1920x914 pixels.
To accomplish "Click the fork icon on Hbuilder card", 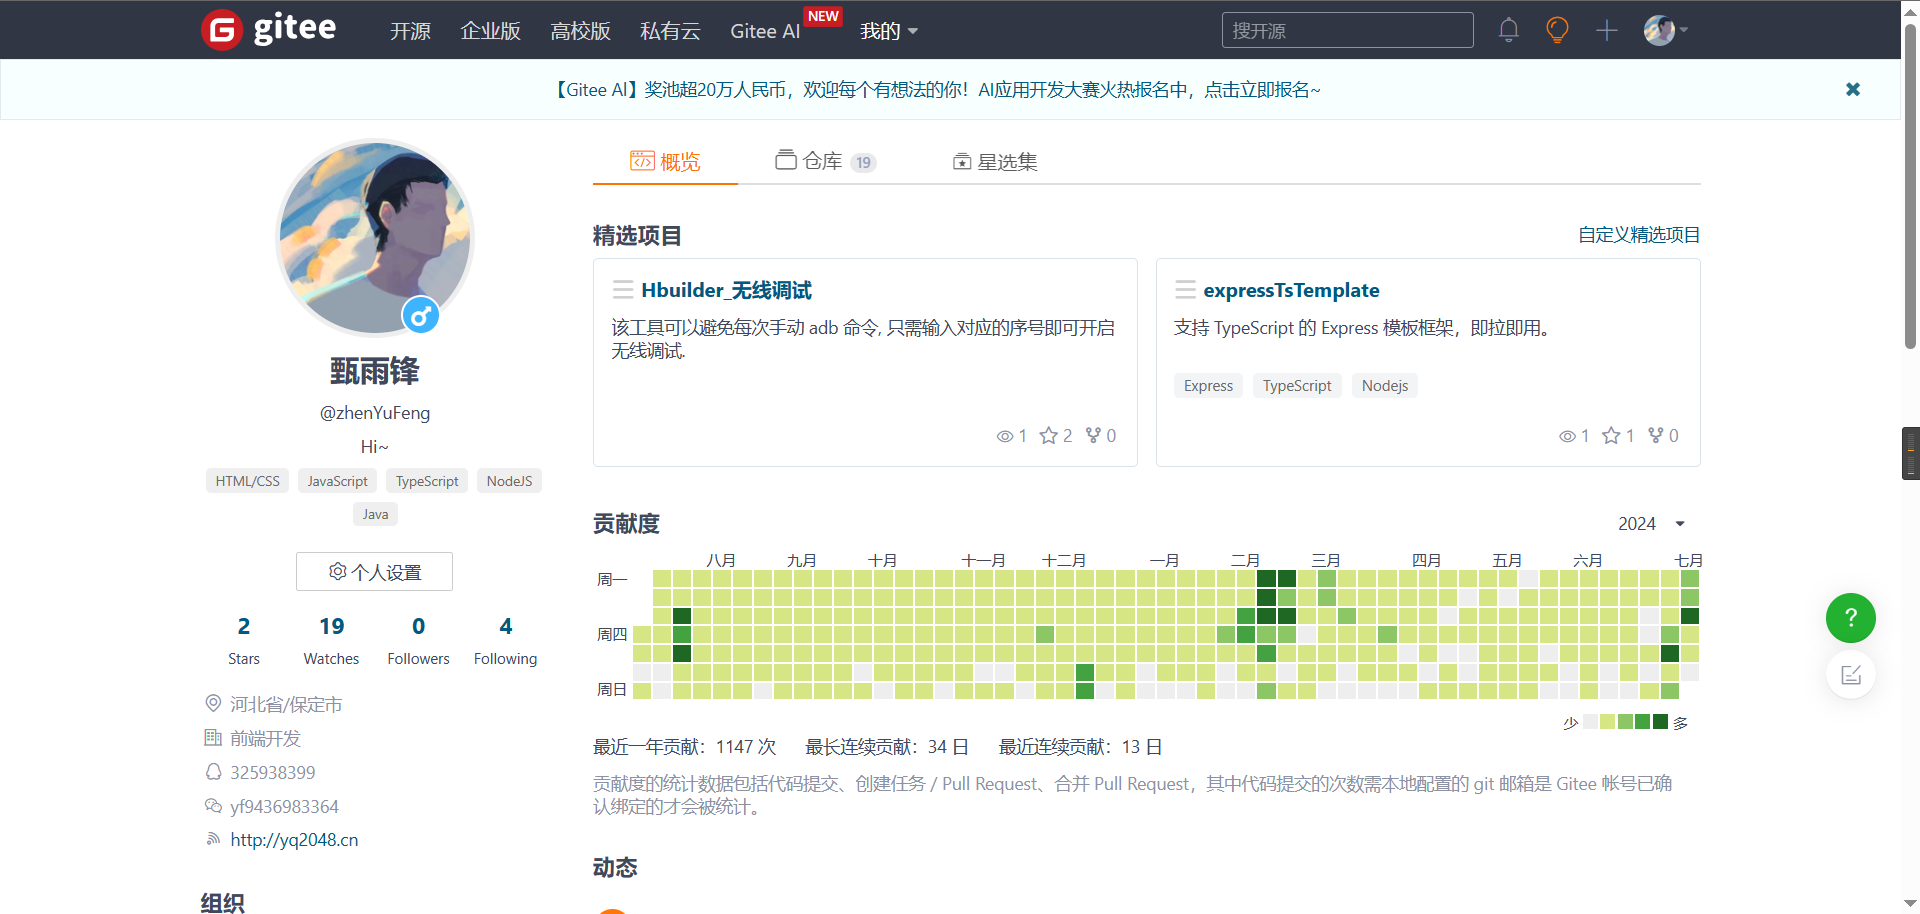I will tap(1093, 435).
